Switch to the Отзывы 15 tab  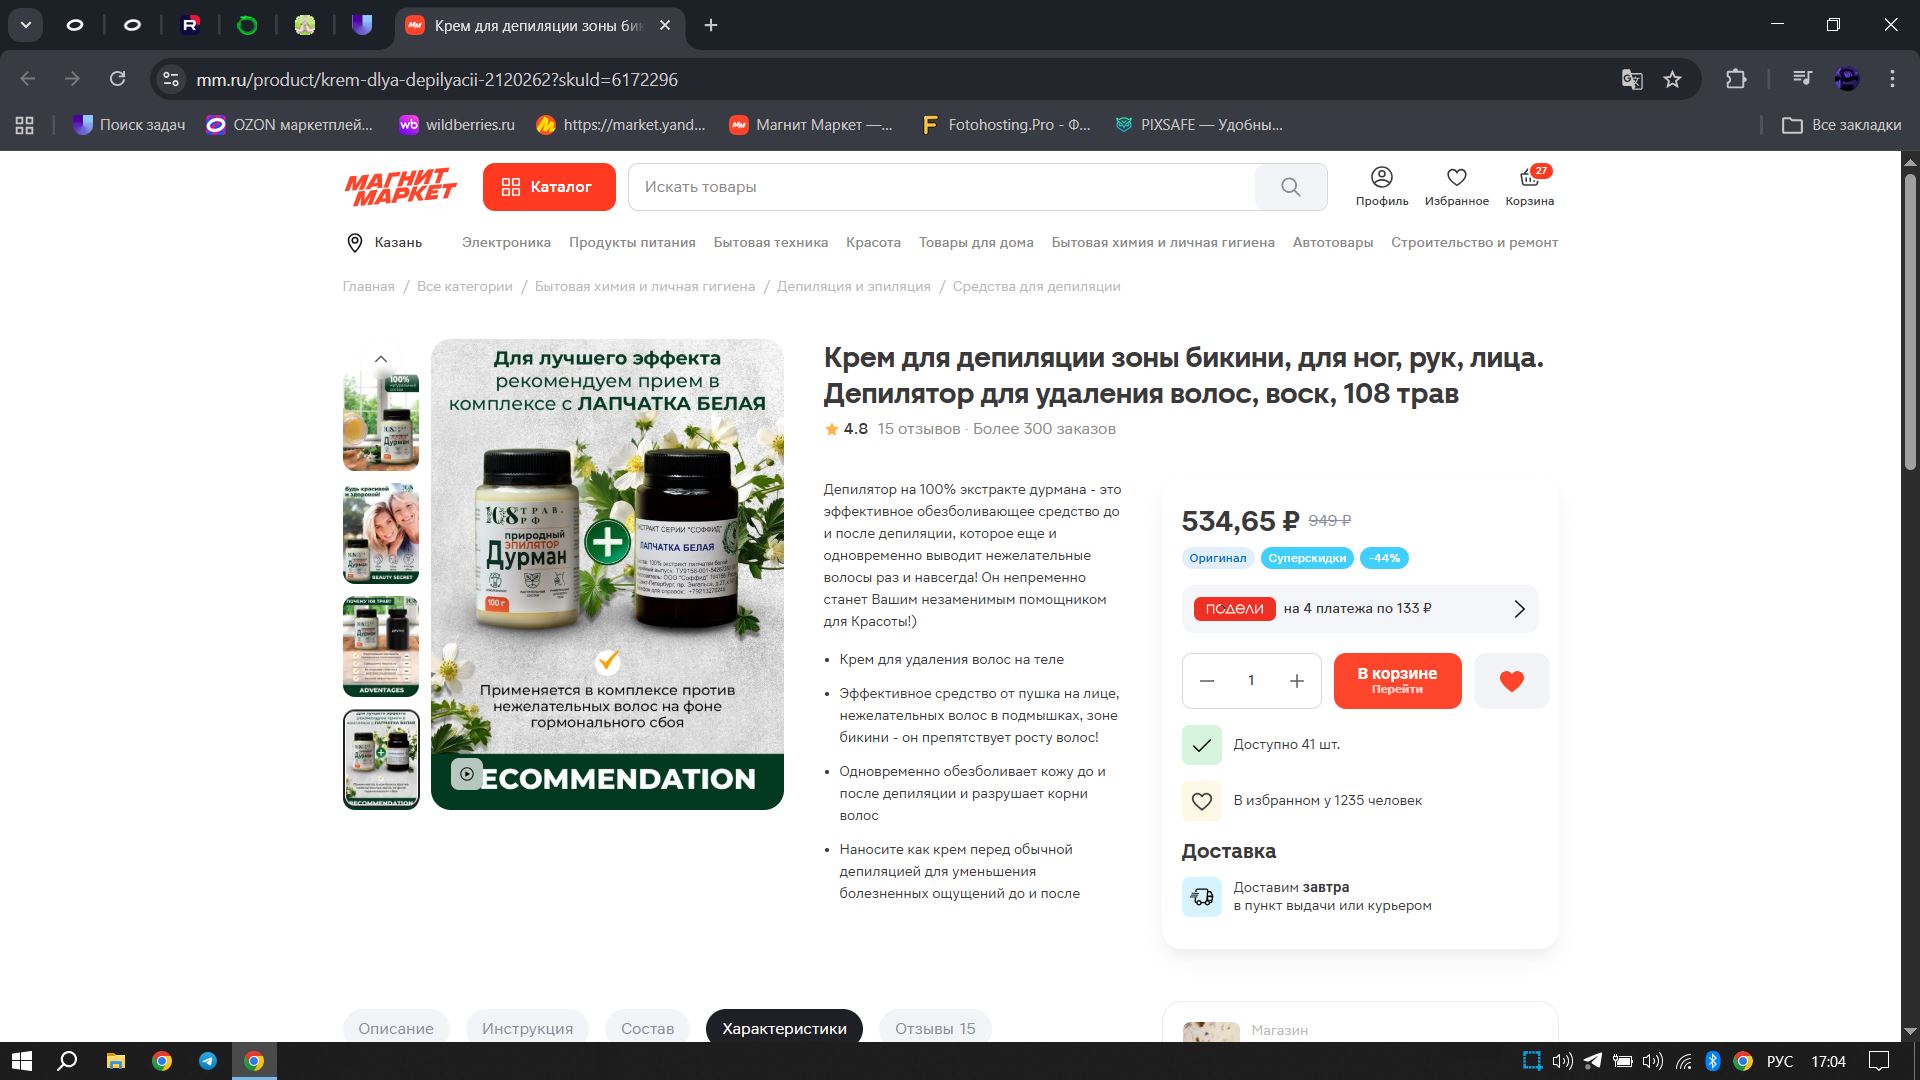click(x=934, y=1028)
